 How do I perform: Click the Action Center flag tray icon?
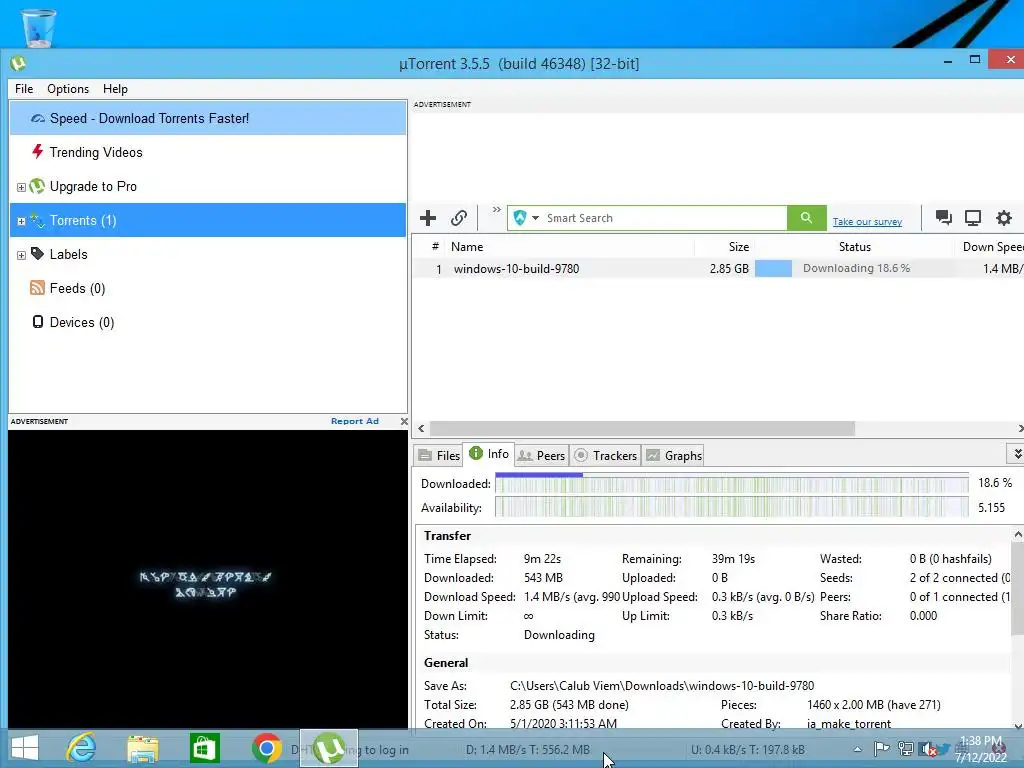coord(881,748)
